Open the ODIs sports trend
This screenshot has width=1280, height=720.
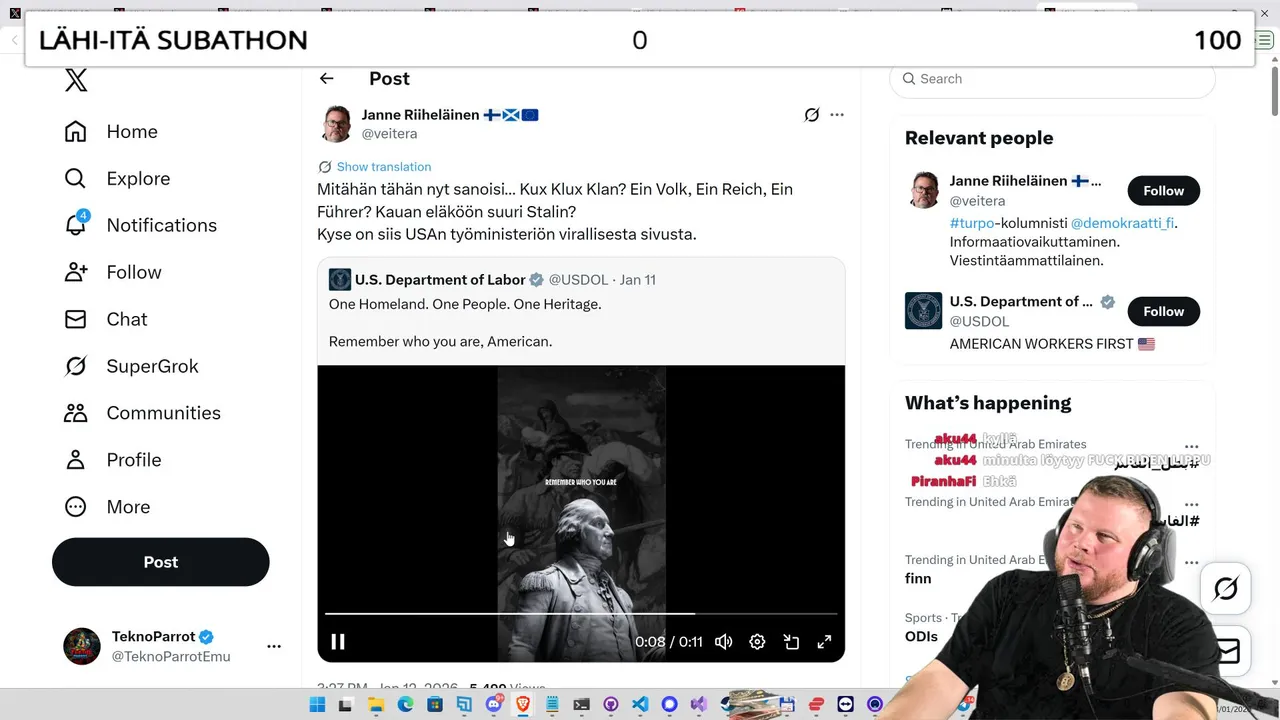921,637
